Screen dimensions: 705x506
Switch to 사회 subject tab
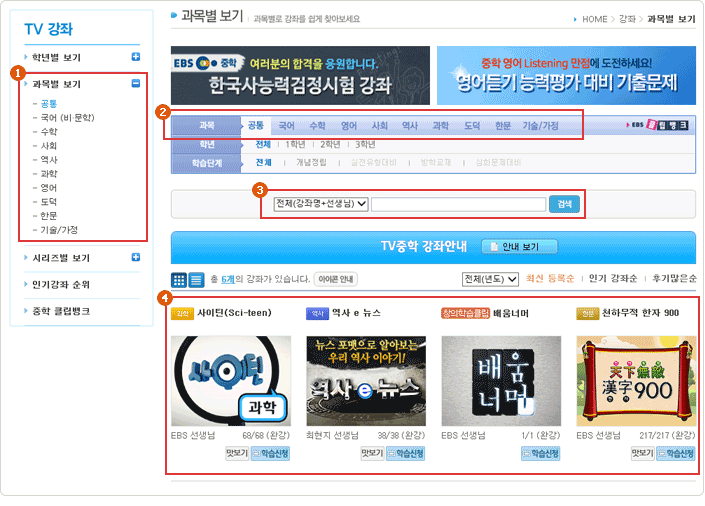pyautogui.click(x=379, y=125)
